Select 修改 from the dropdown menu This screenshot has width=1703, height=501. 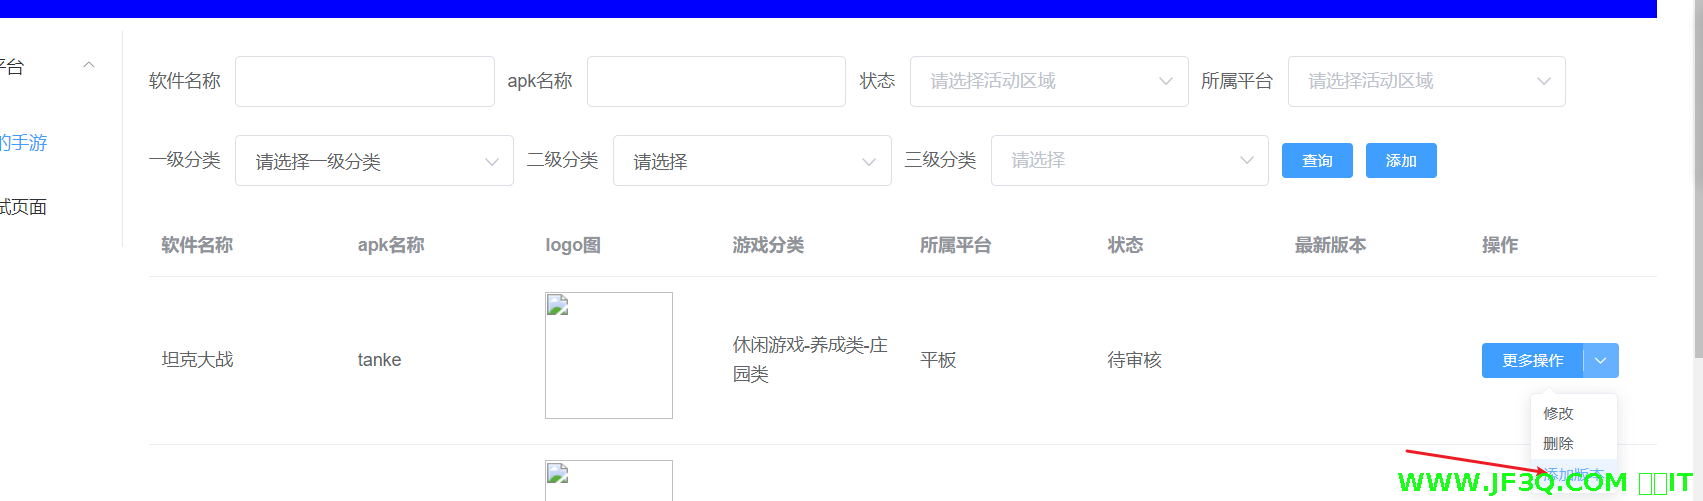1558,413
